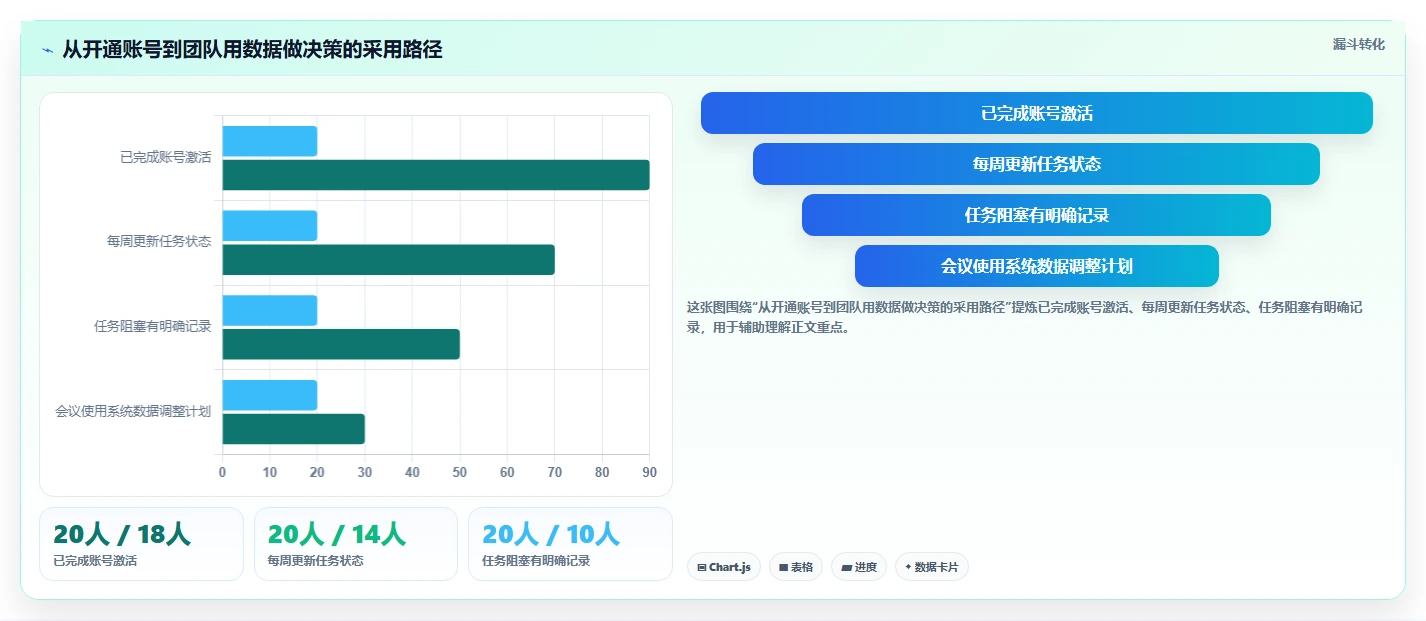Click the light blue bar for 已完成账号激活
Viewport: 1426px width, 621px height.
click(x=269, y=141)
